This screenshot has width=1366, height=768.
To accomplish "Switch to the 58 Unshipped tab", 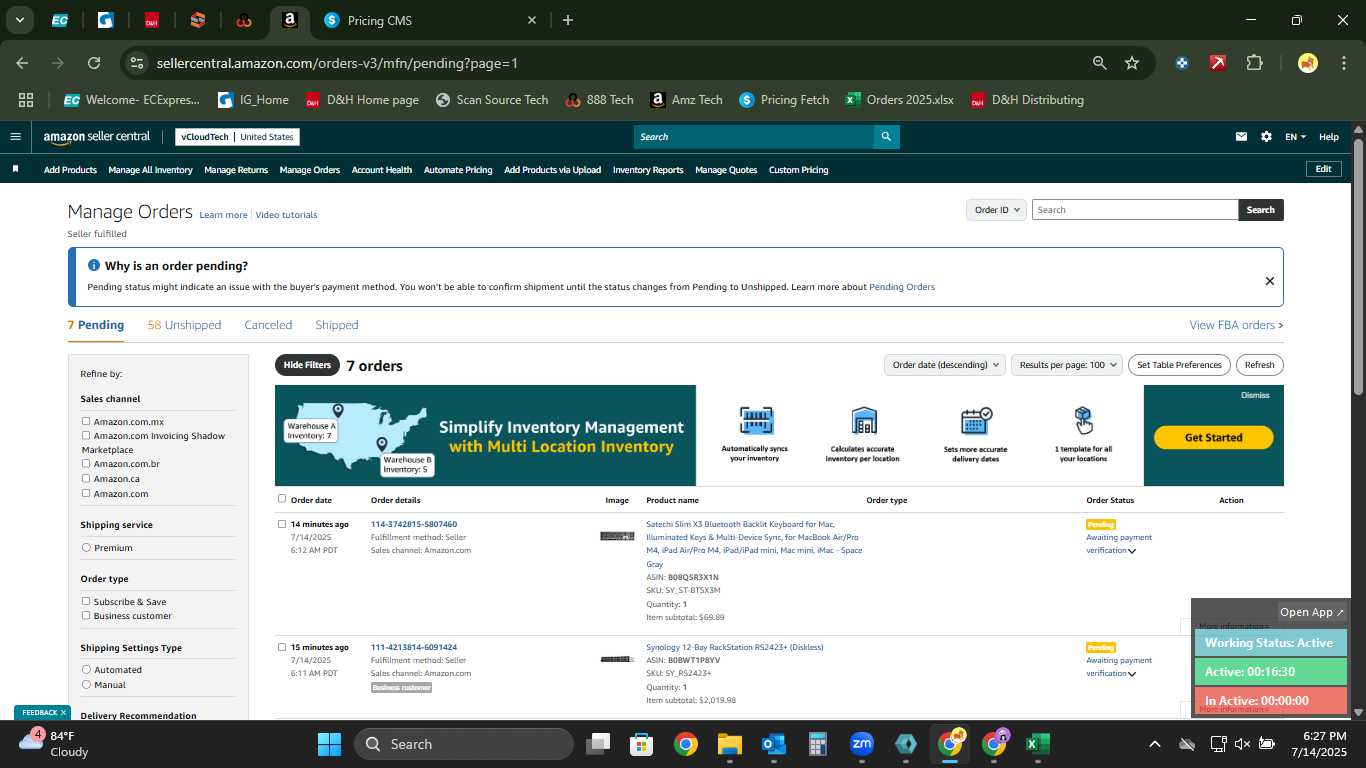I will [184, 325].
